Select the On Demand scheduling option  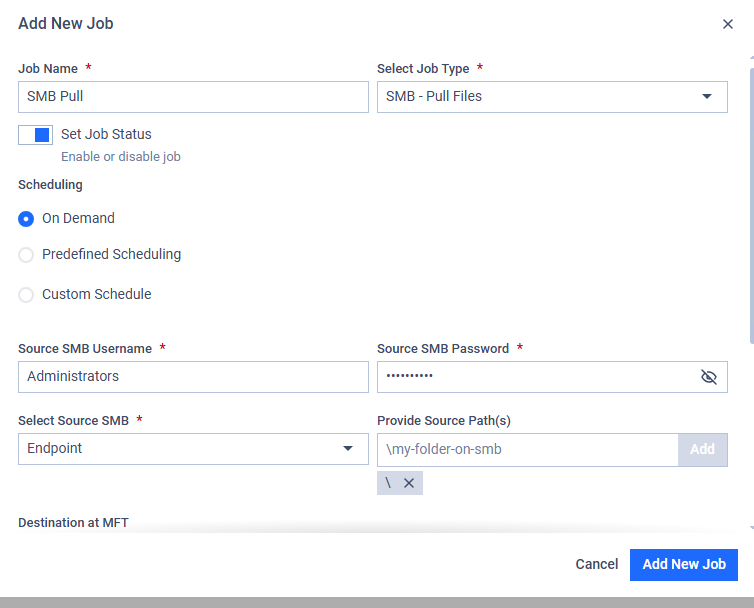[26, 219]
